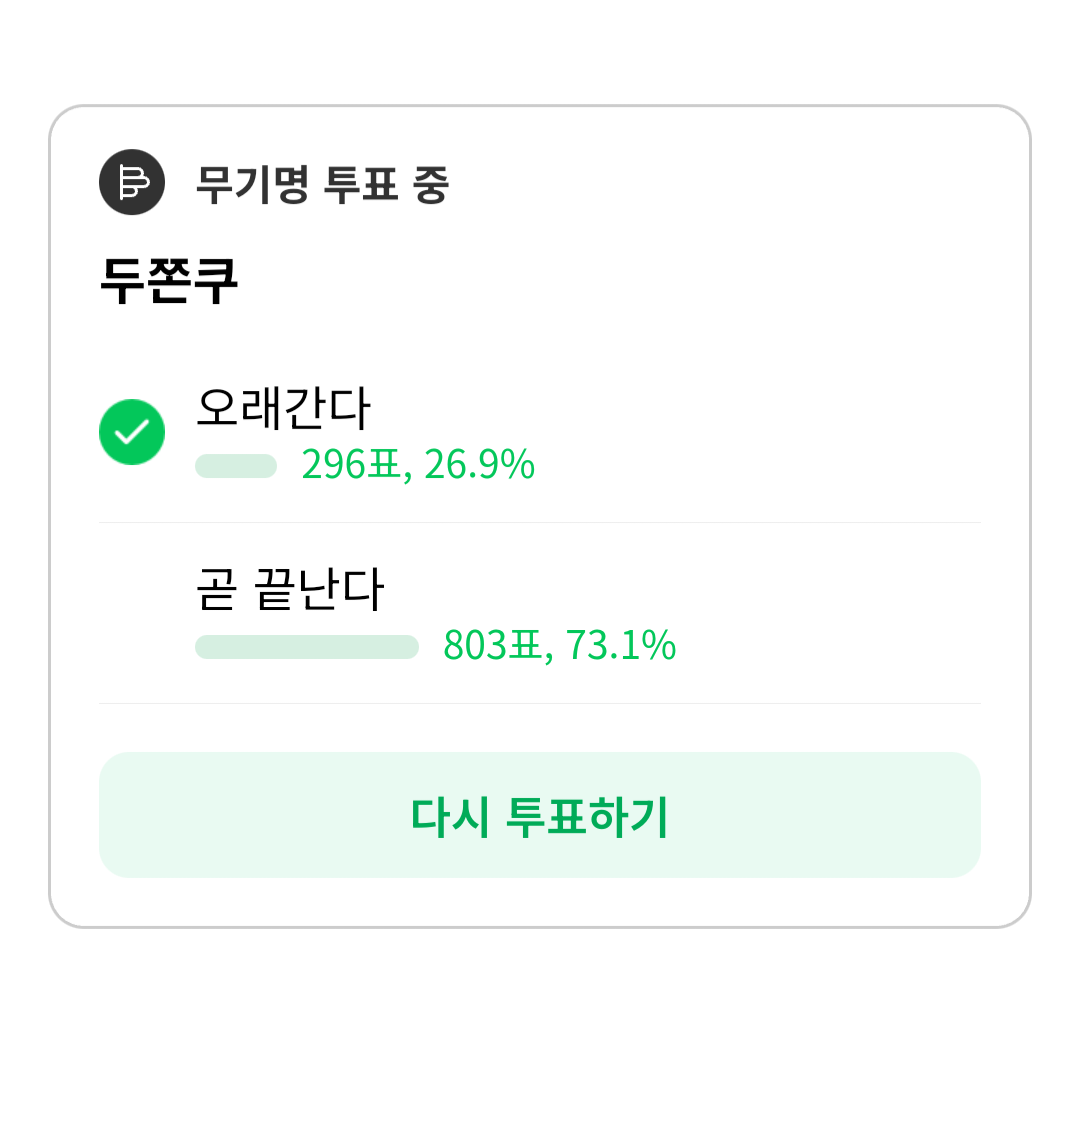
Task: Toggle the green checkmark beside 오래간다
Action: pyautogui.click(x=132, y=432)
